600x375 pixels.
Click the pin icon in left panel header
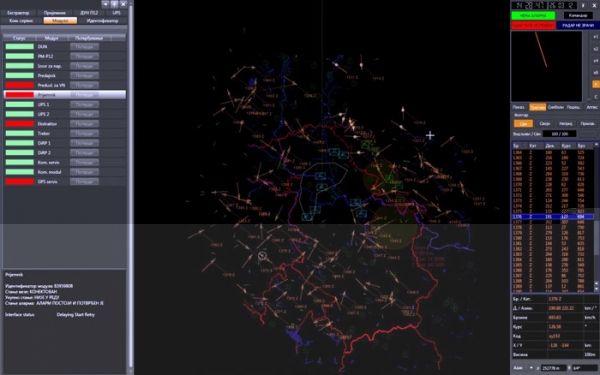coord(114,4)
